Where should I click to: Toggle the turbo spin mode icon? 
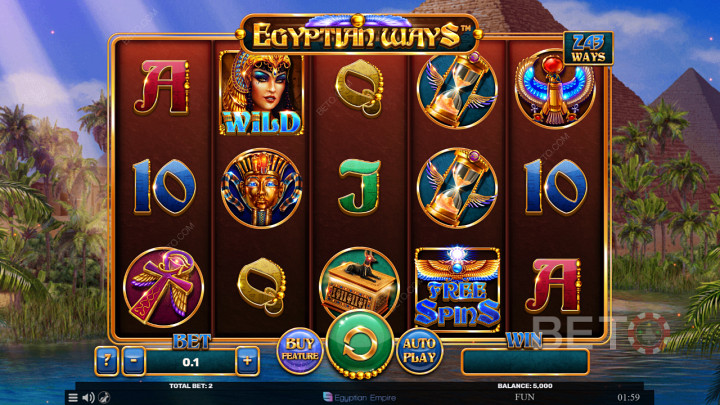[104, 397]
